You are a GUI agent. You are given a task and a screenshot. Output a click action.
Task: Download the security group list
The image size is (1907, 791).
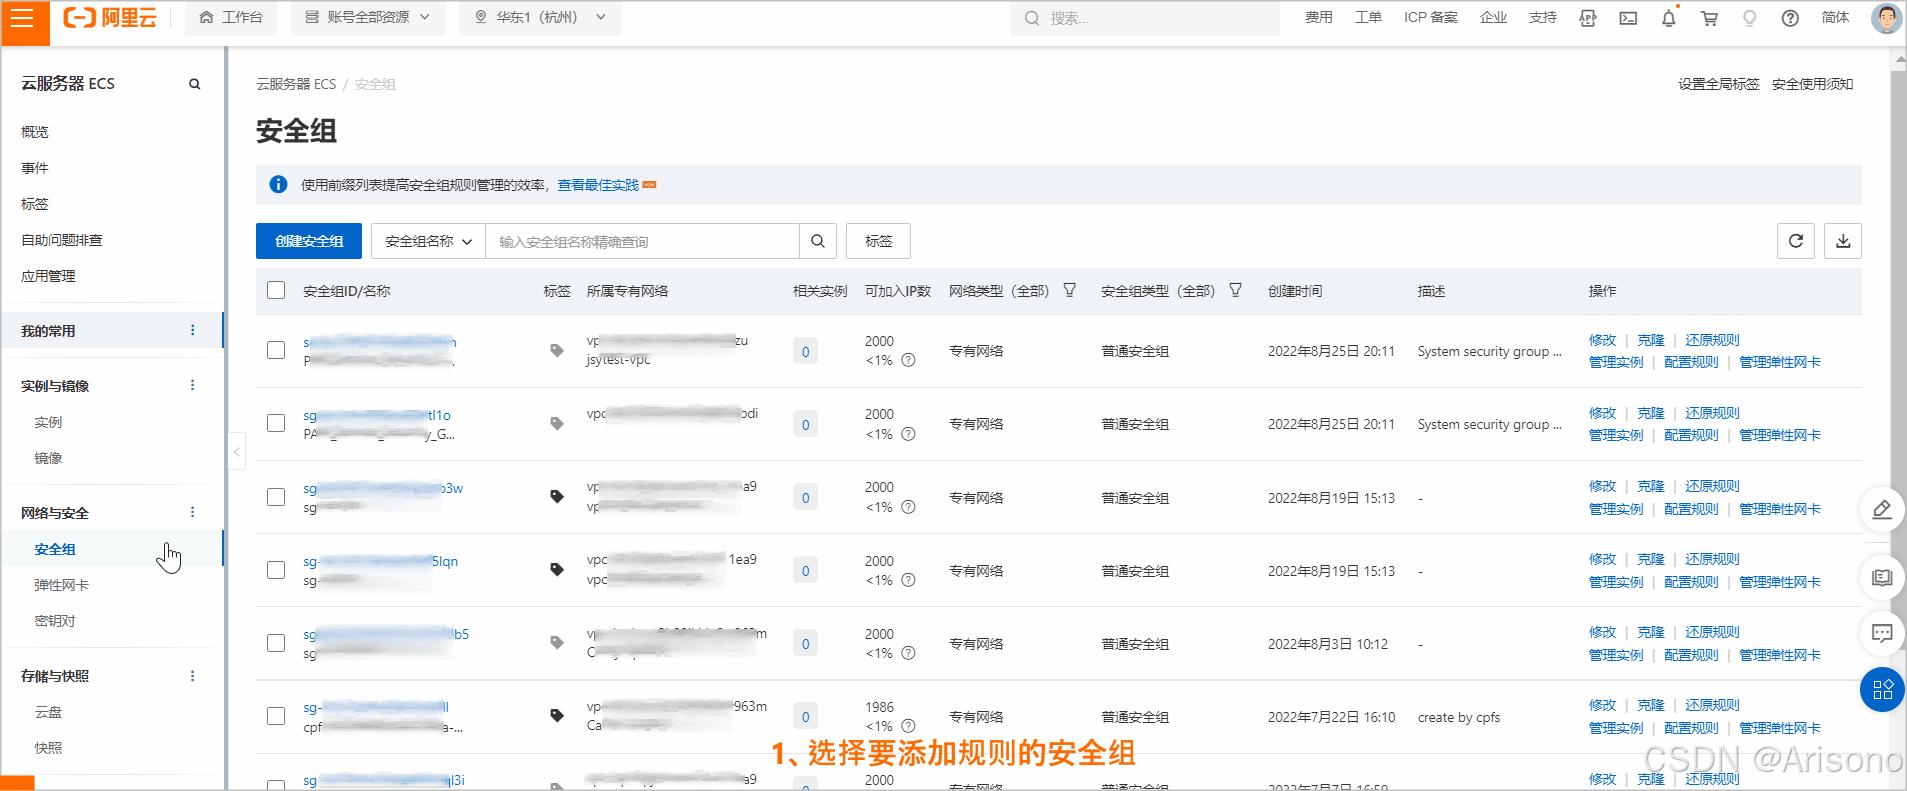point(1843,241)
